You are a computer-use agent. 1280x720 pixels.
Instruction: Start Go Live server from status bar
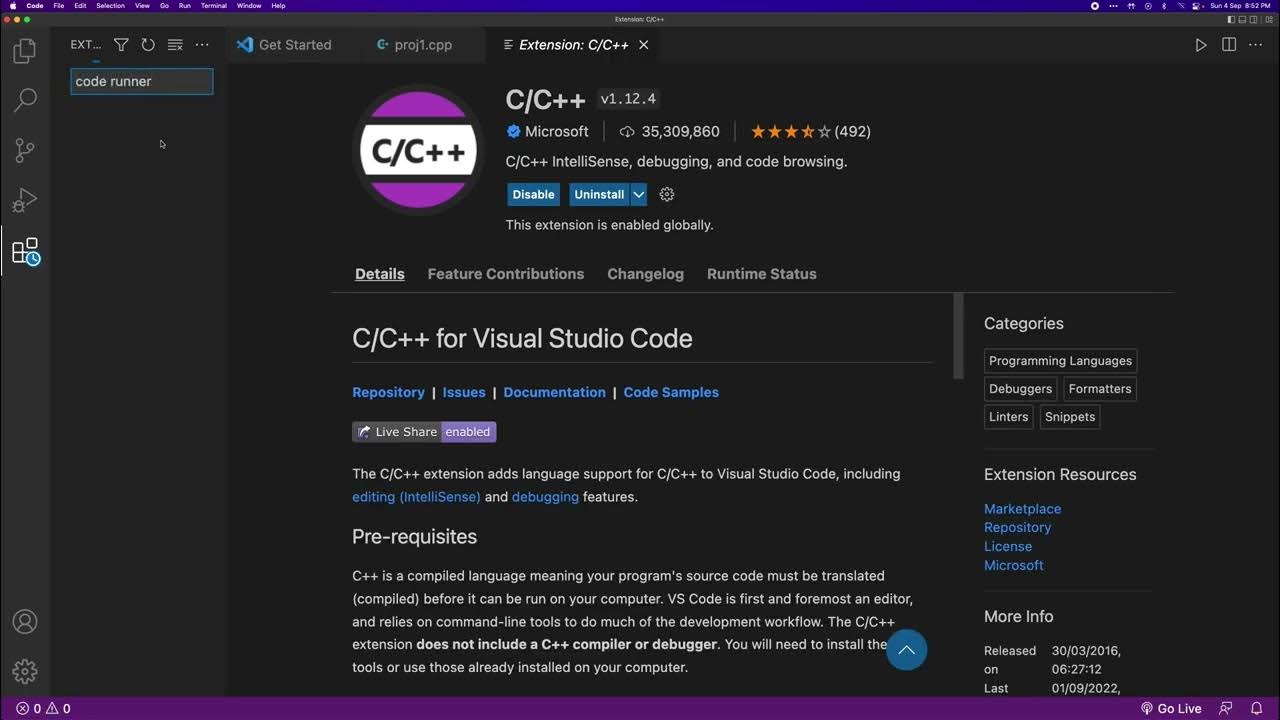[x=1171, y=709]
